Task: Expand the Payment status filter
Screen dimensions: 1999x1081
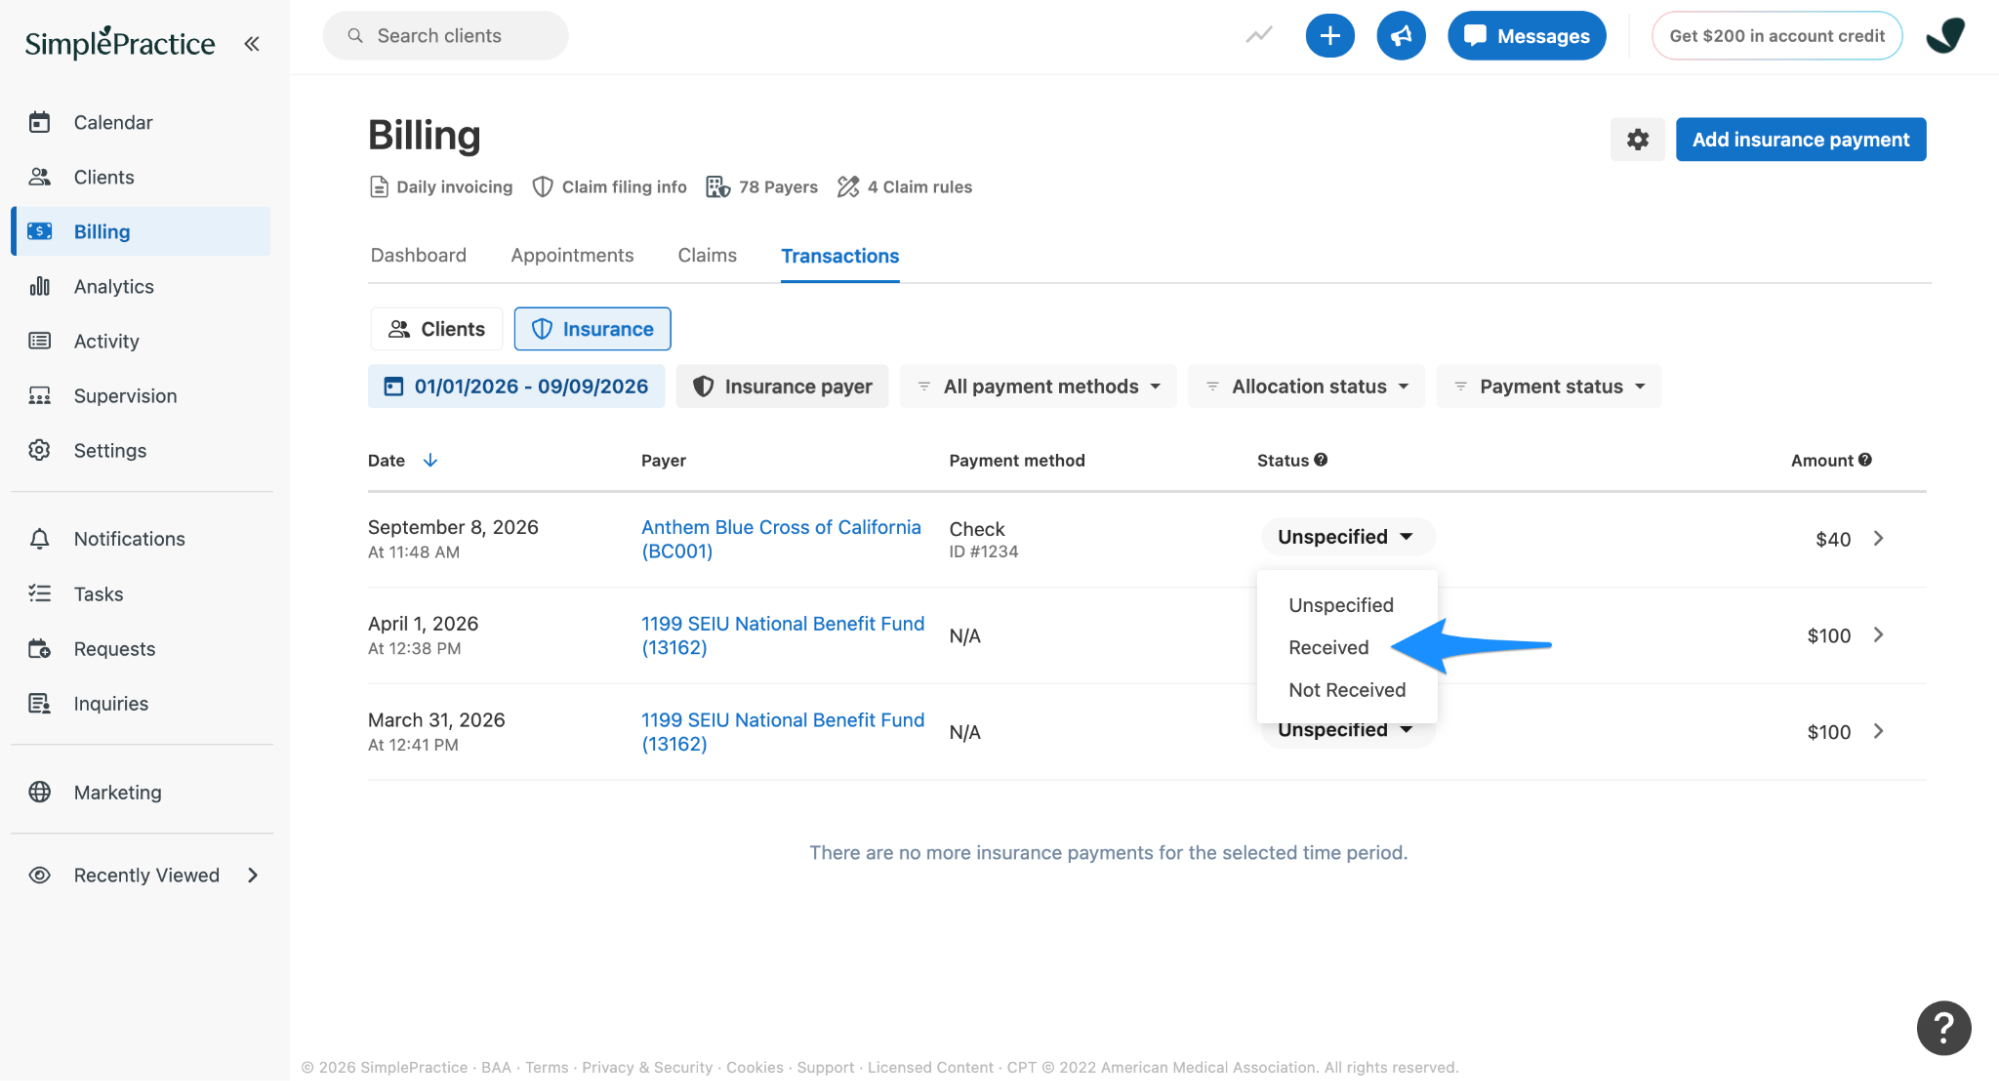Action: [1548, 386]
